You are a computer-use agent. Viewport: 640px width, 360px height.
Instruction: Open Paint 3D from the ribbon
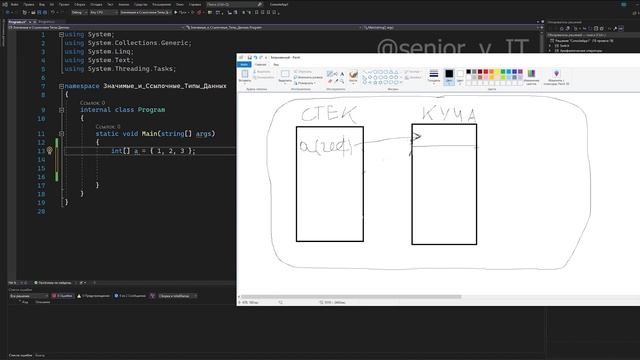tap(556, 77)
